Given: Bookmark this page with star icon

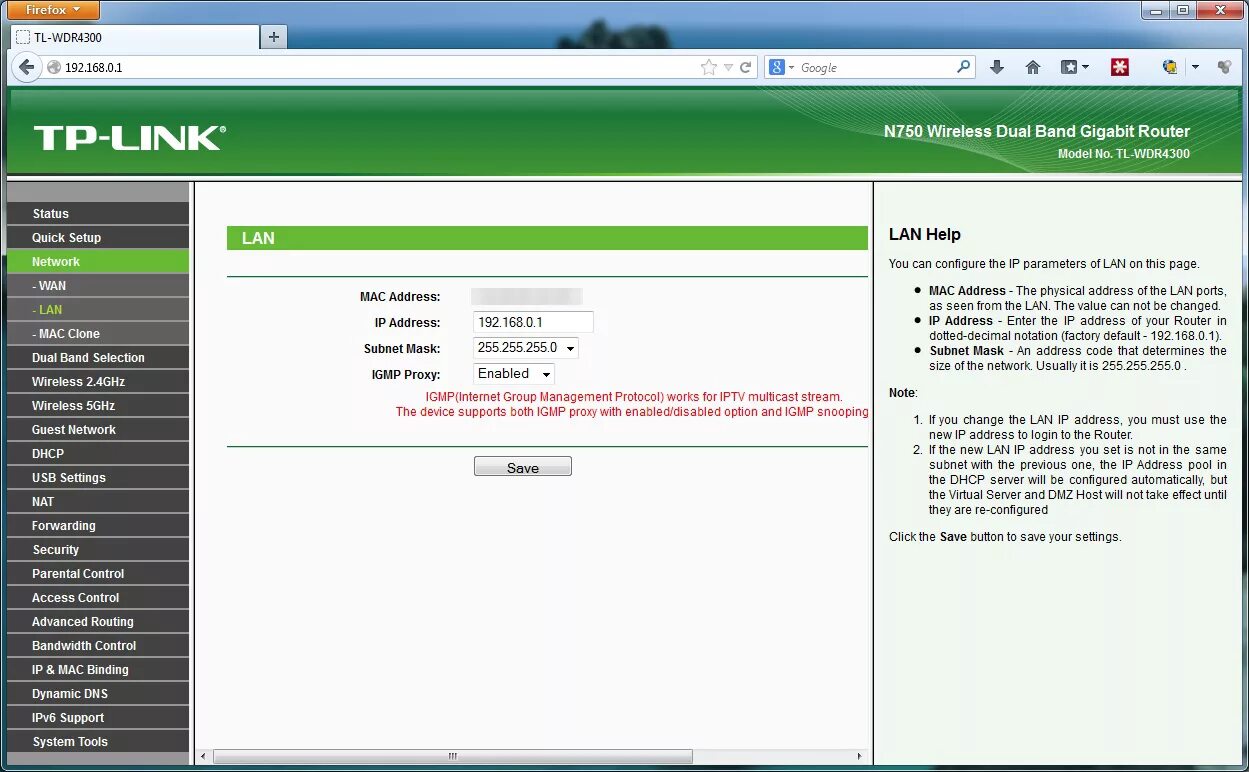Looking at the screenshot, I should [709, 67].
